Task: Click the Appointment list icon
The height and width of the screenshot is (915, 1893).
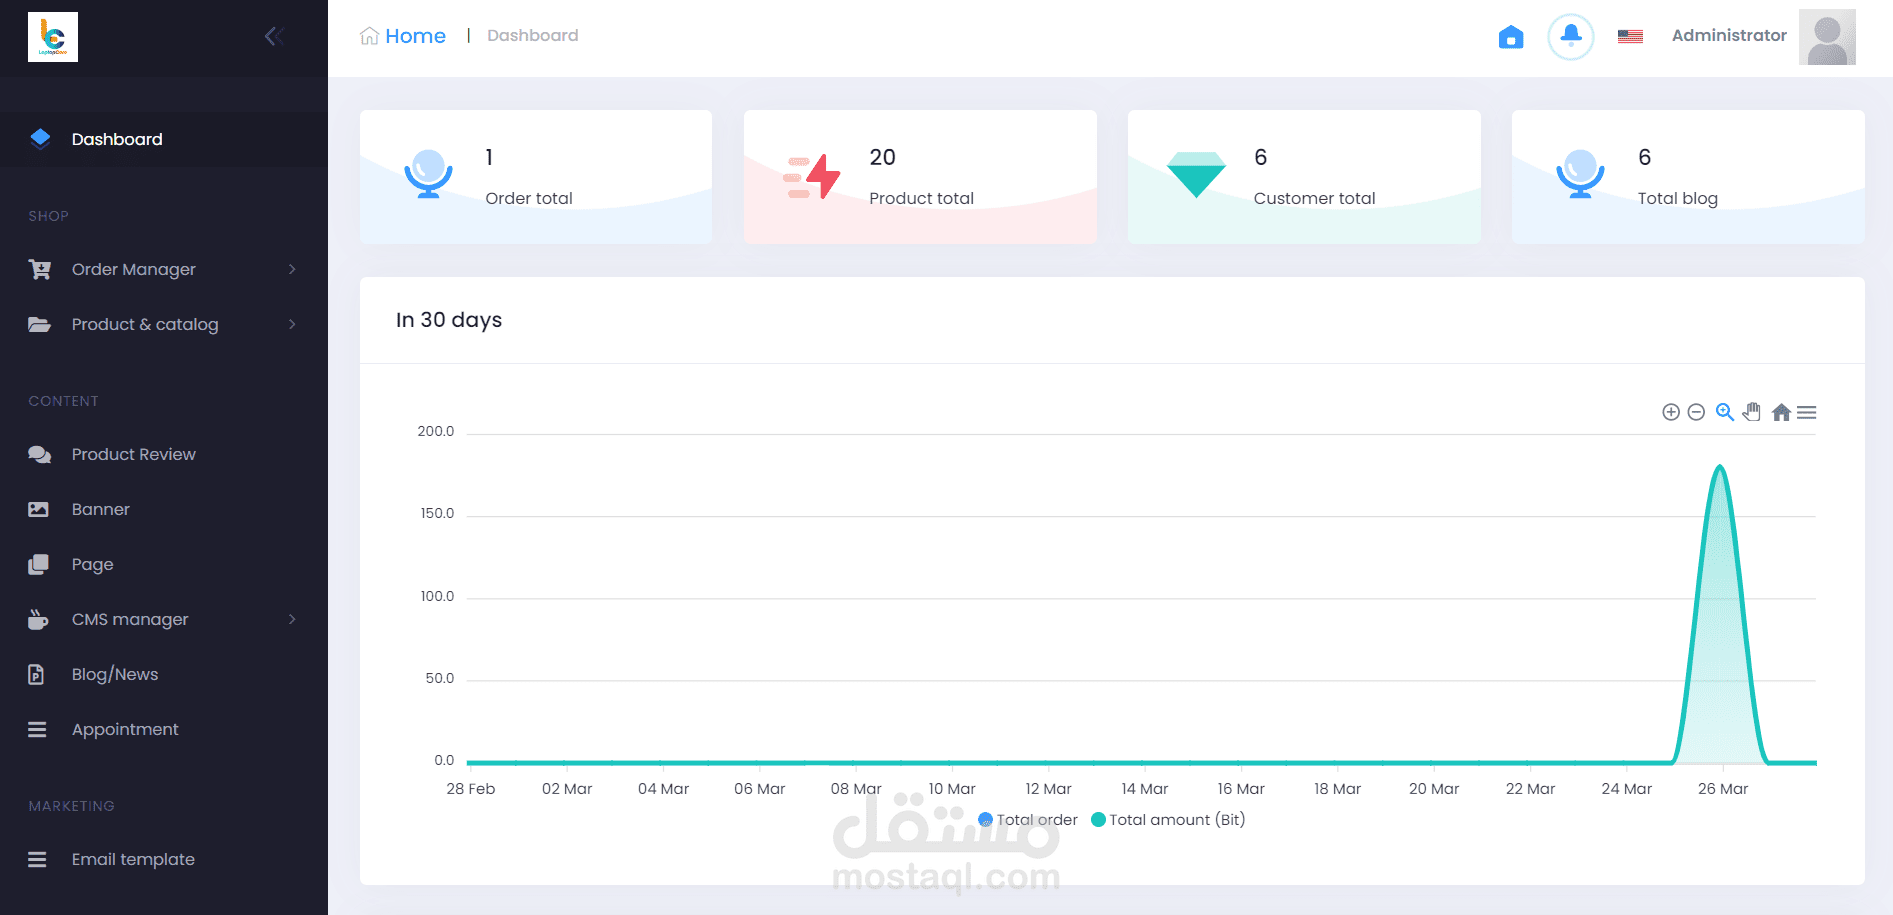Action: [37, 729]
